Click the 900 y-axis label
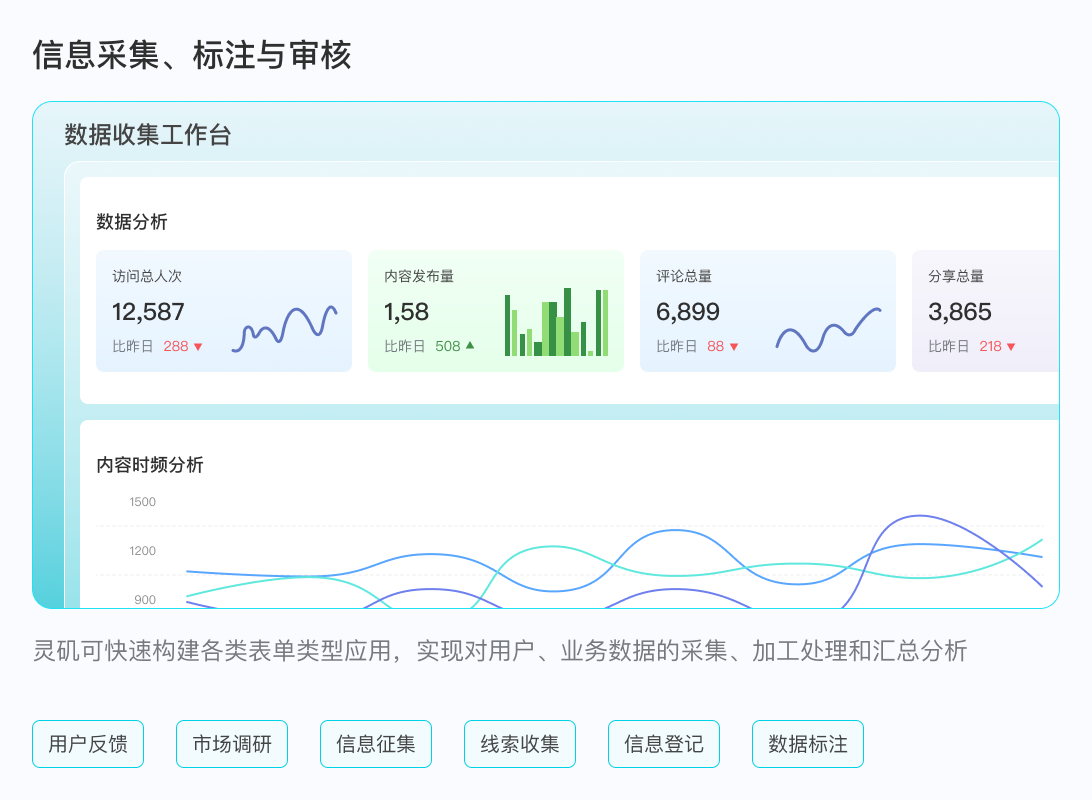Viewport: 1092px width, 800px height. click(145, 599)
